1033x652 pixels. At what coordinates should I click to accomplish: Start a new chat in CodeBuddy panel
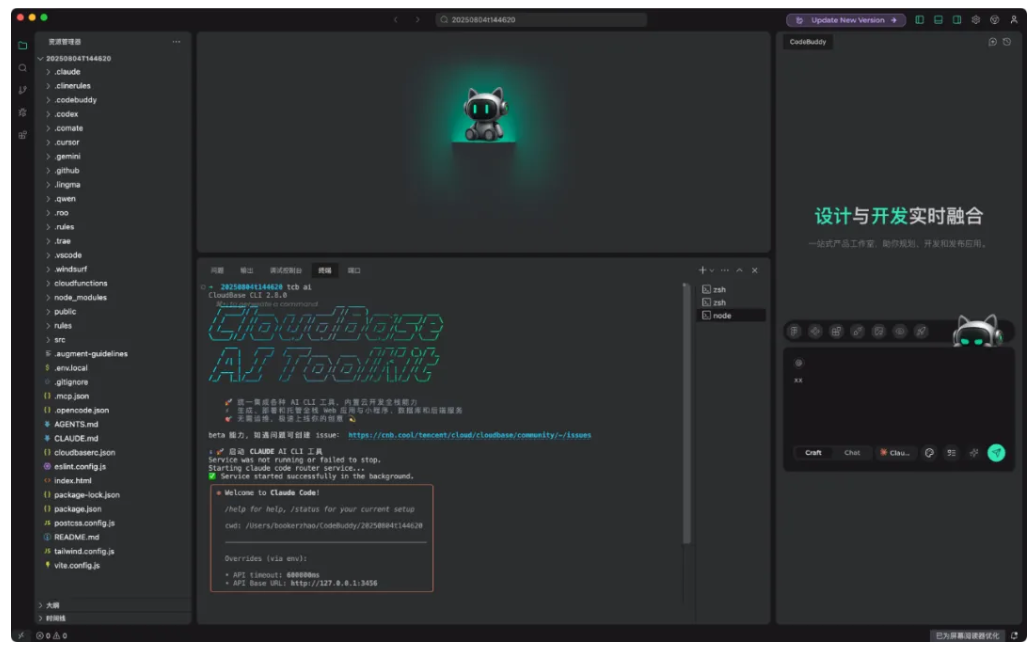coord(992,42)
